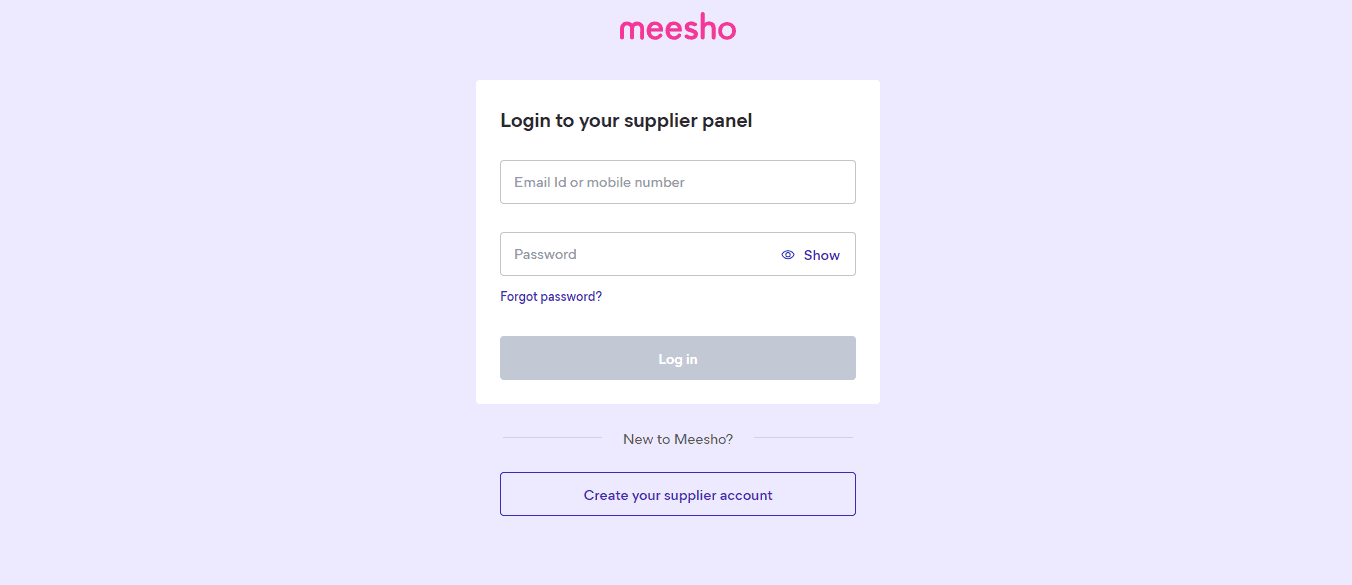This screenshot has height=585, width=1352.
Task: Click the eye icon in the password field
Action: pos(788,255)
